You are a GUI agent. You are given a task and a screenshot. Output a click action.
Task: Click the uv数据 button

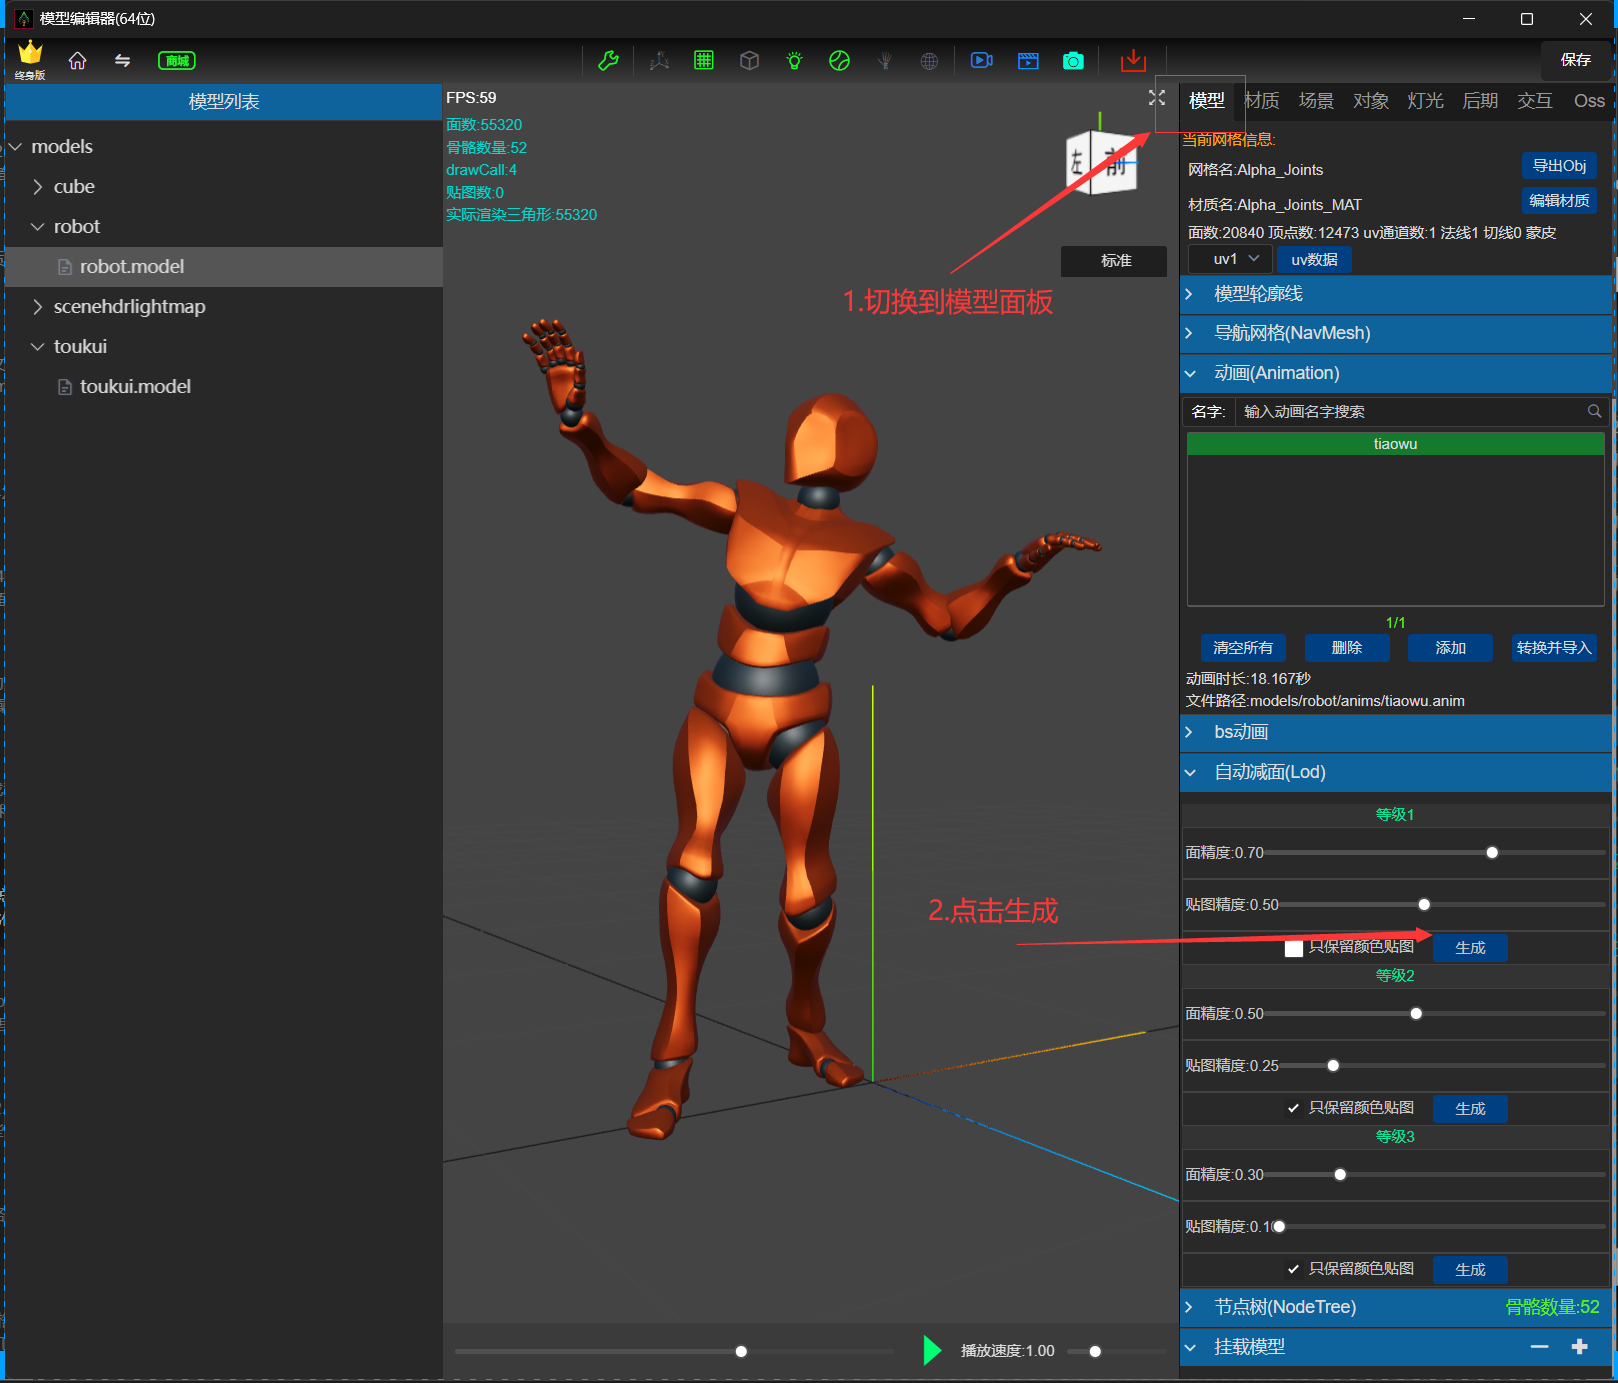(x=1314, y=260)
